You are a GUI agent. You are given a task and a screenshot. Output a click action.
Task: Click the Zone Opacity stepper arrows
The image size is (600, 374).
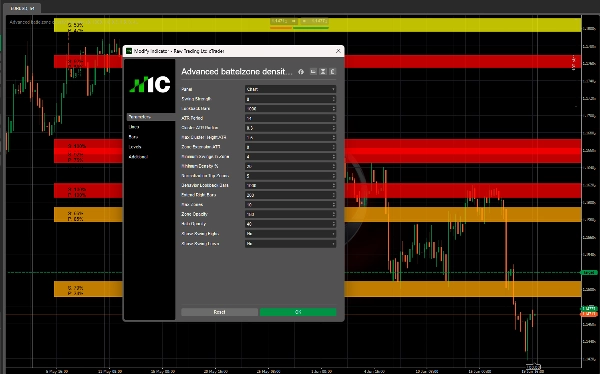[334, 214]
